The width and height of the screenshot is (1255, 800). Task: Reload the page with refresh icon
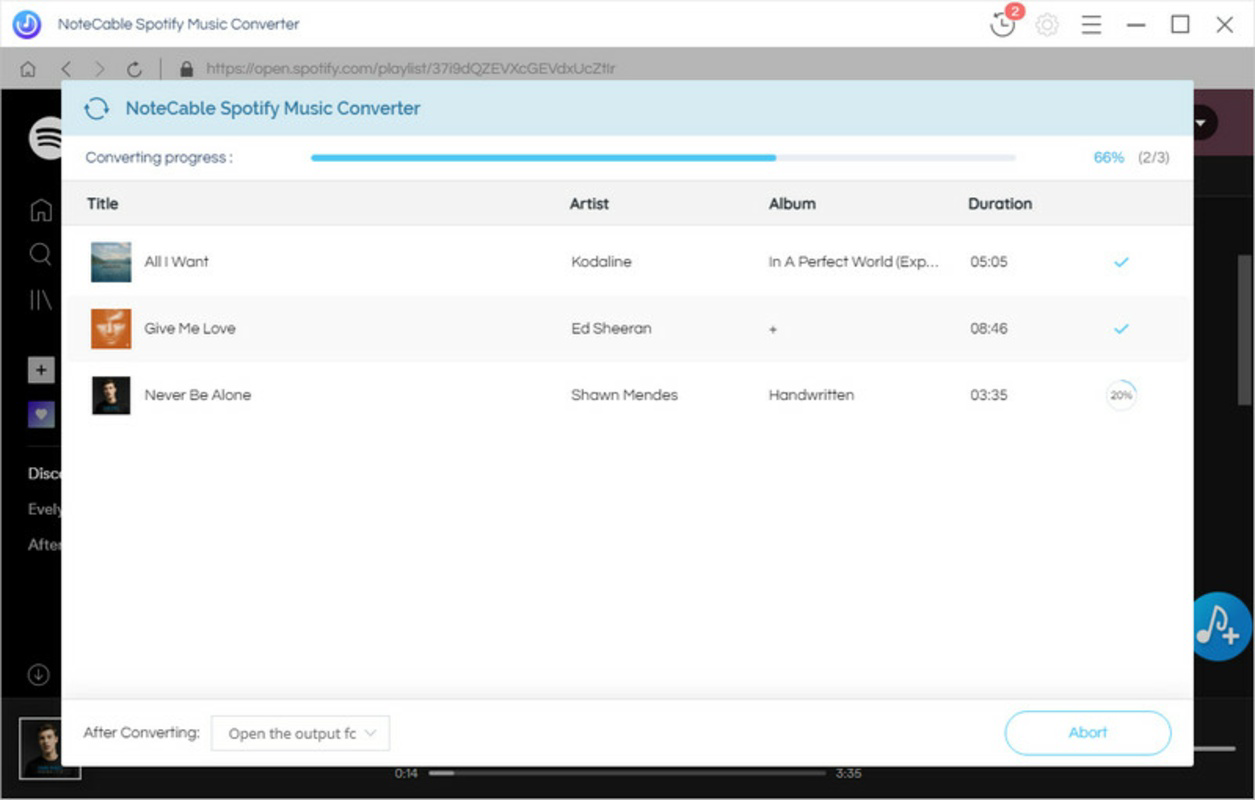pos(134,69)
